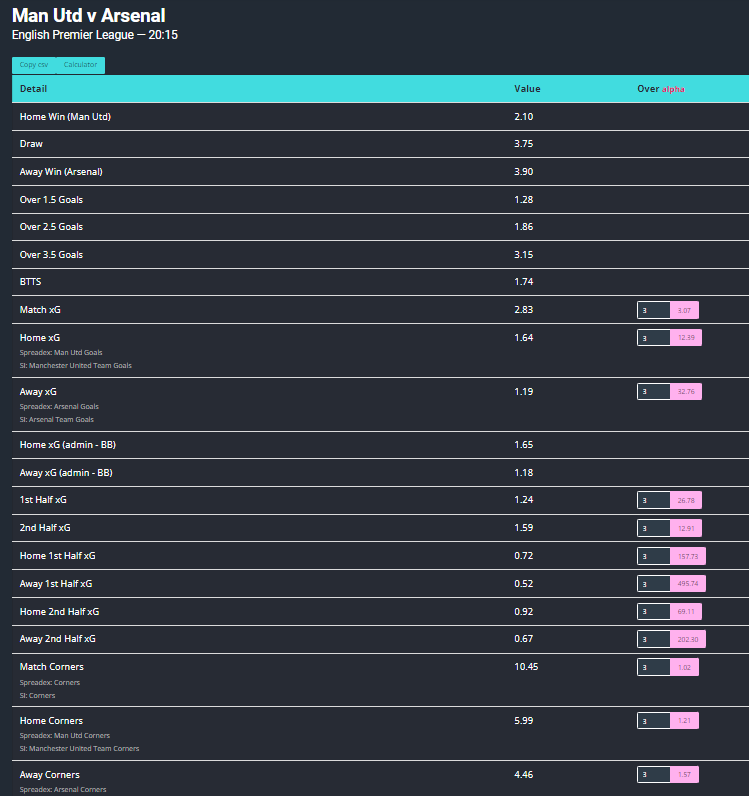Click the Copy csv button
This screenshot has height=796, width=749.
pos(34,65)
